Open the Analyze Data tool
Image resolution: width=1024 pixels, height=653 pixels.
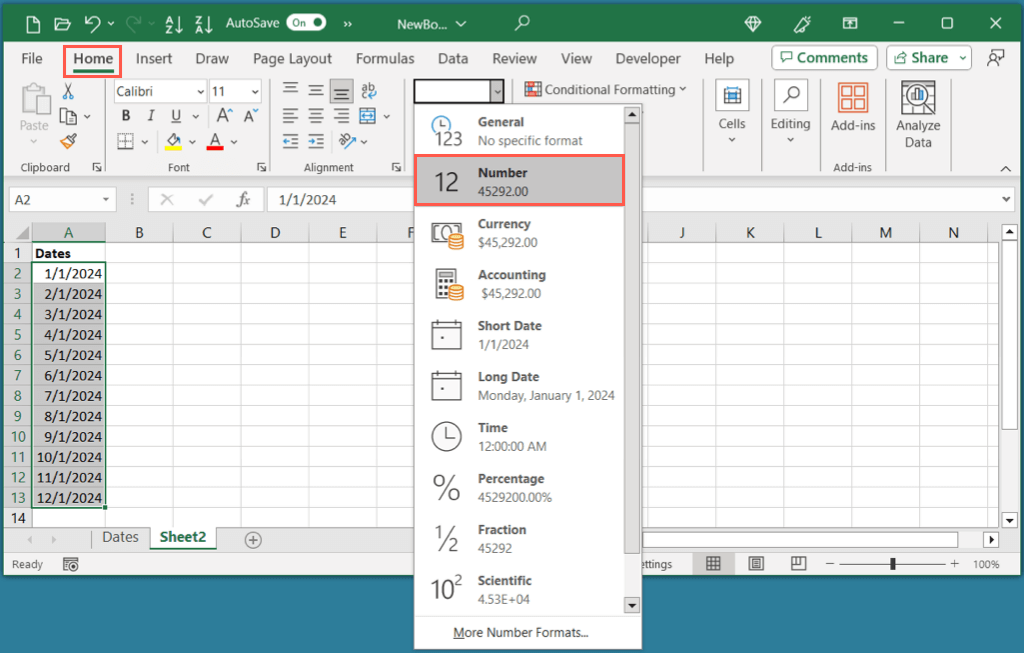pyautogui.click(x=917, y=113)
